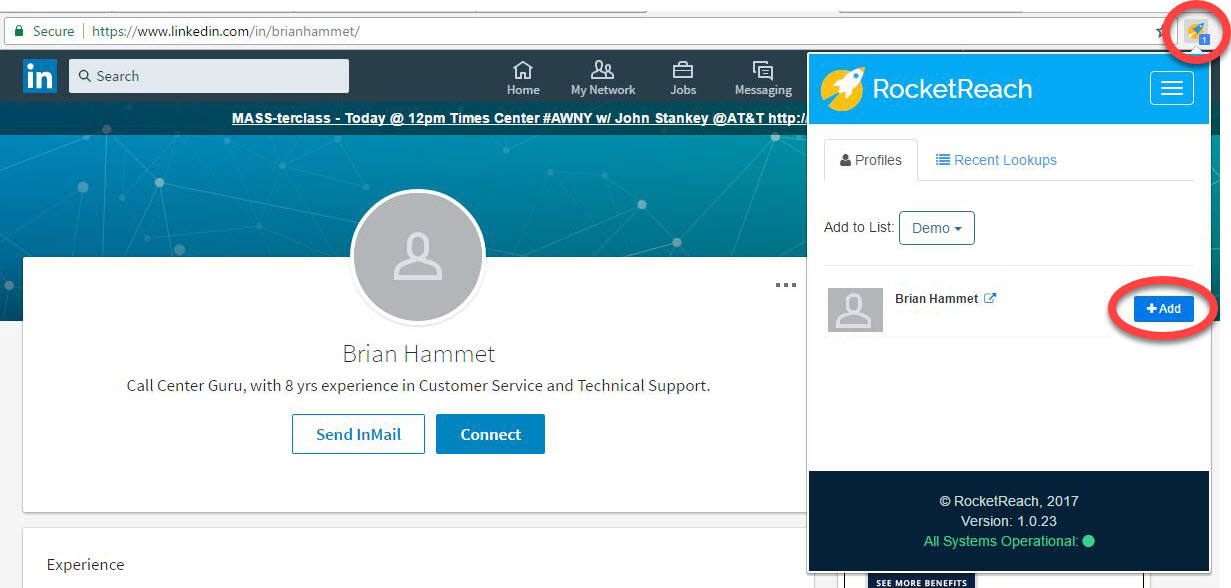The width and height of the screenshot is (1231, 588).
Task: Click the browser URL address bar
Action: click(600, 31)
